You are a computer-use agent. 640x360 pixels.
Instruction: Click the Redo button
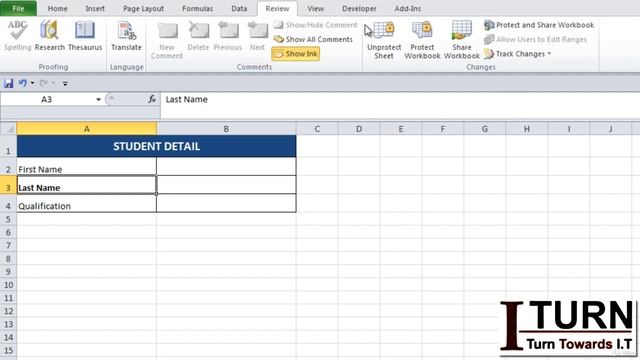[43, 83]
